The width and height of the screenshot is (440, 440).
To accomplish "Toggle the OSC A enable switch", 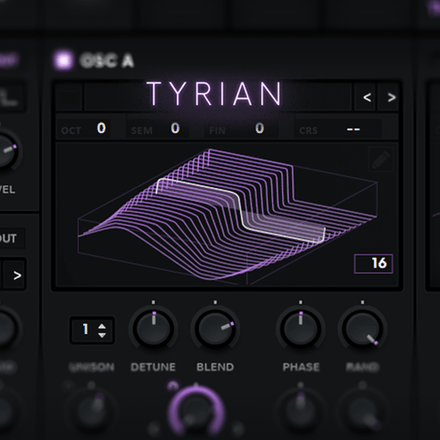I will click(x=63, y=61).
